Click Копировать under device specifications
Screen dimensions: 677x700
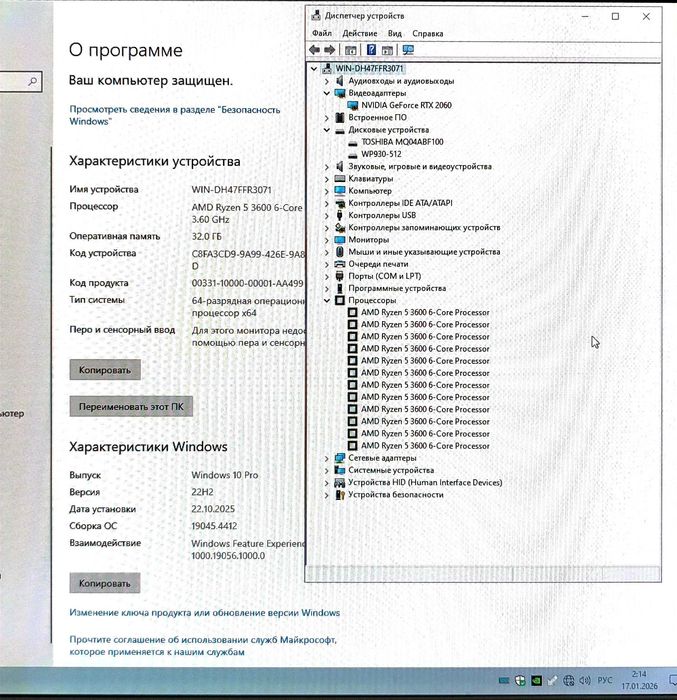[105, 370]
